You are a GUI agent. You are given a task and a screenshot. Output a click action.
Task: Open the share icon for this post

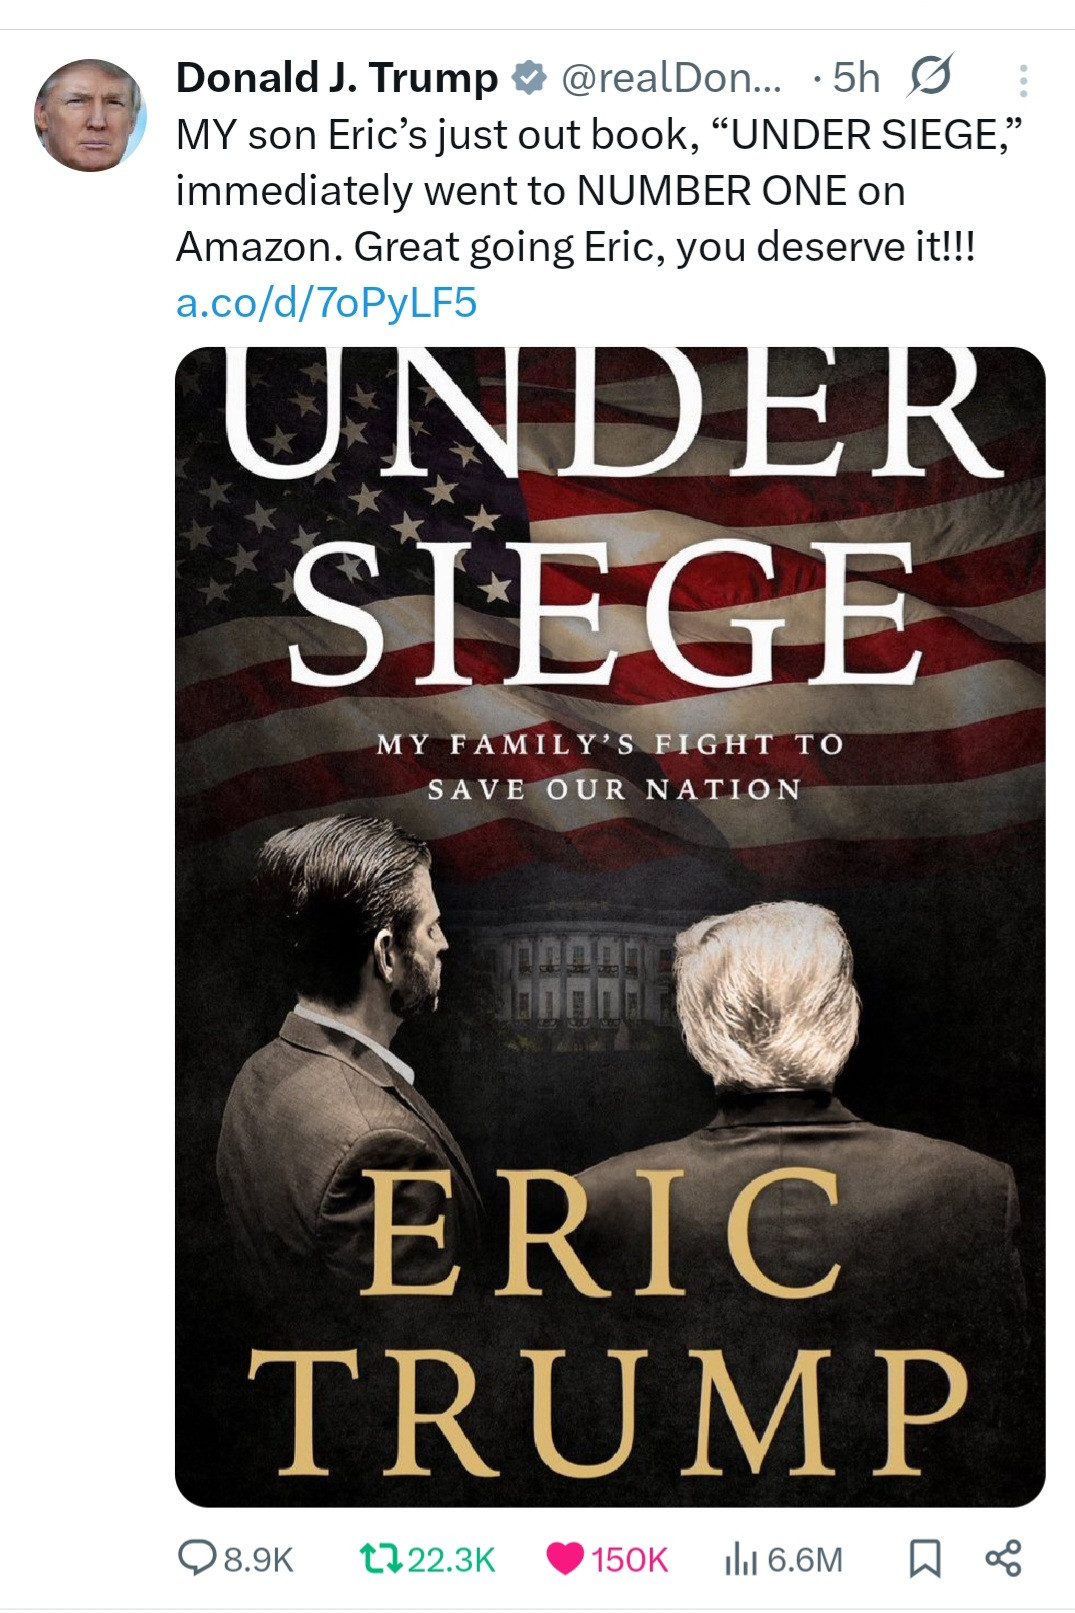tap(1003, 1557)
